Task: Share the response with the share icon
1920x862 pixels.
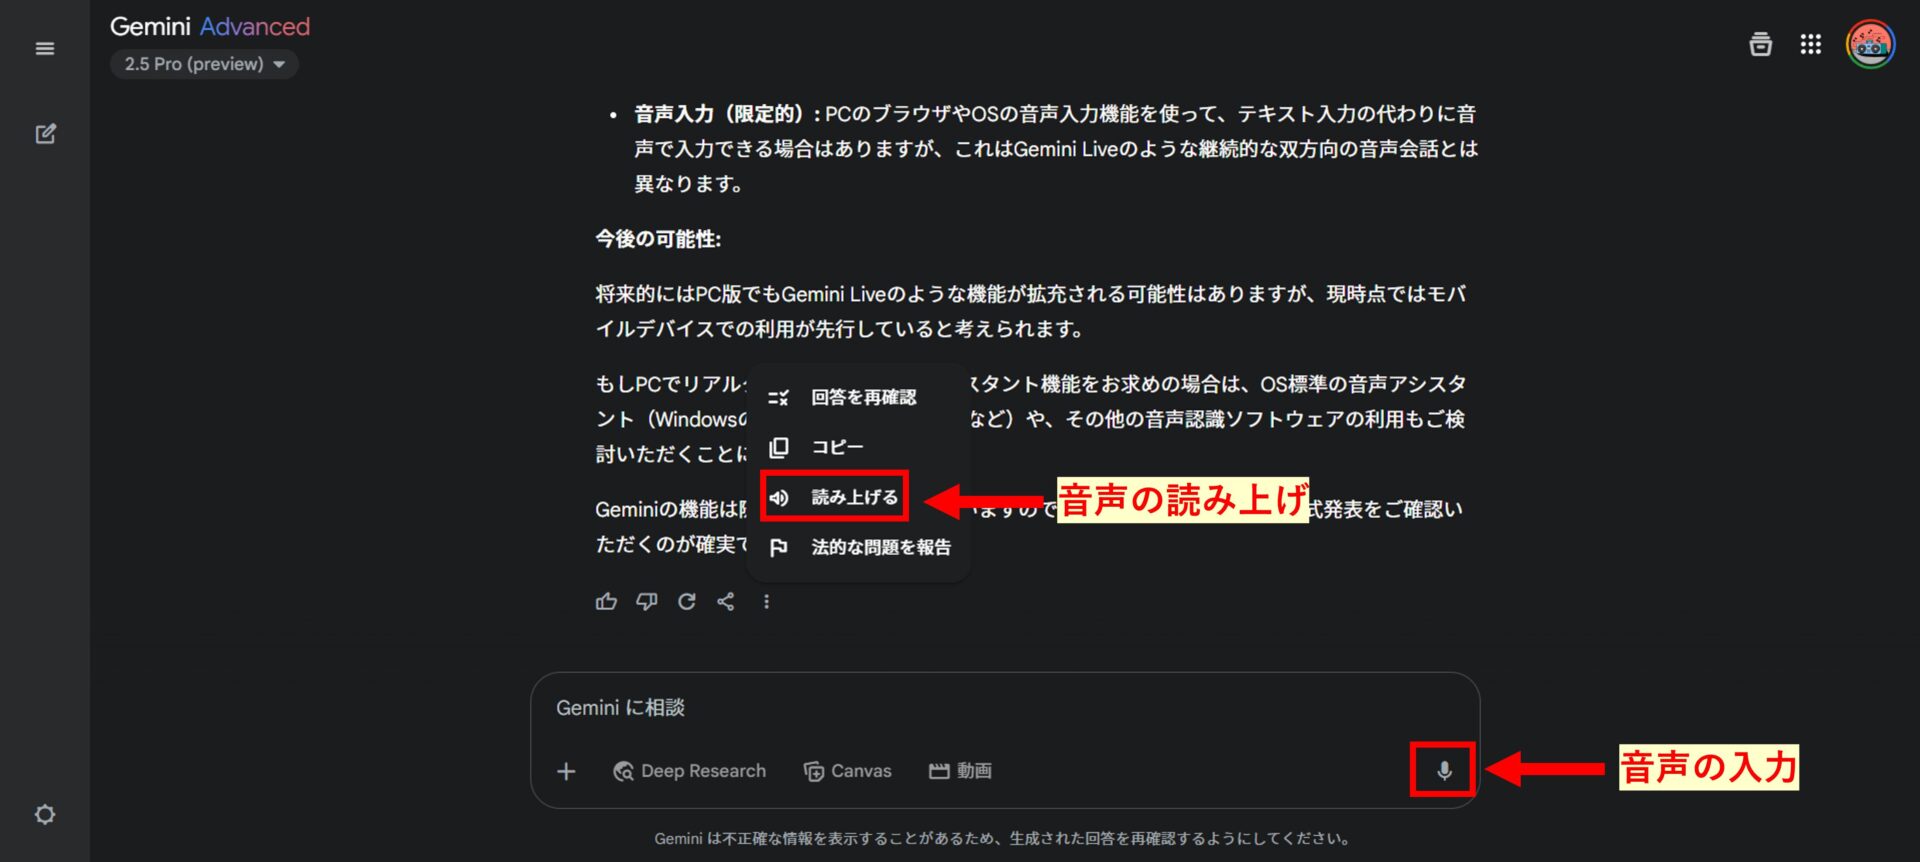Action: click(x=726, y=601)
